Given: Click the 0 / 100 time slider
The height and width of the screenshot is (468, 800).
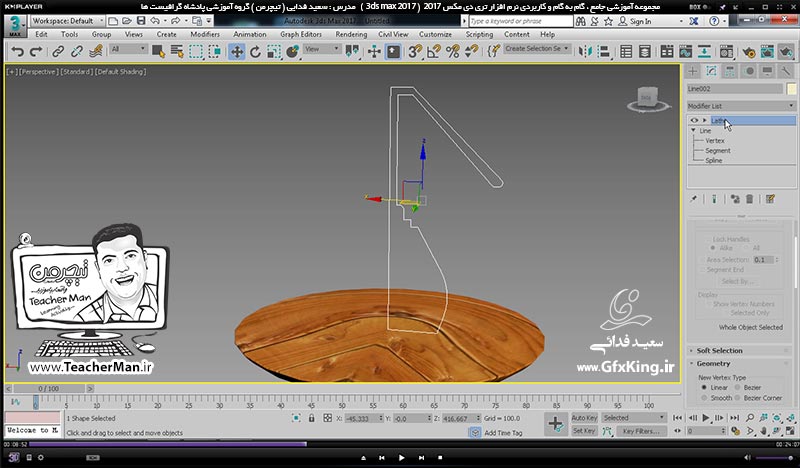Looking at the screenshot, I should 48,388.
